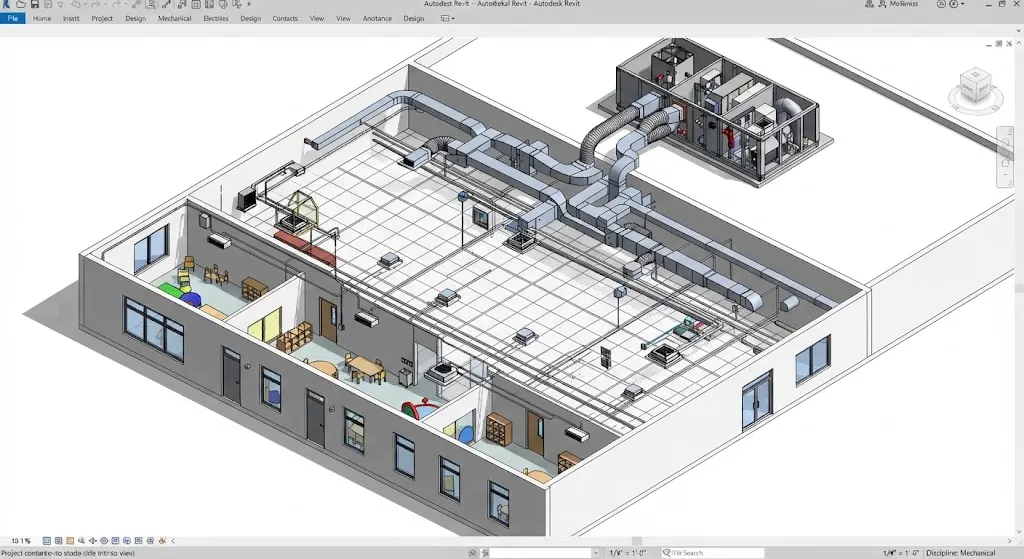Minimize the 3D view window
The image size is (1024, 559).
click(989, 44)
